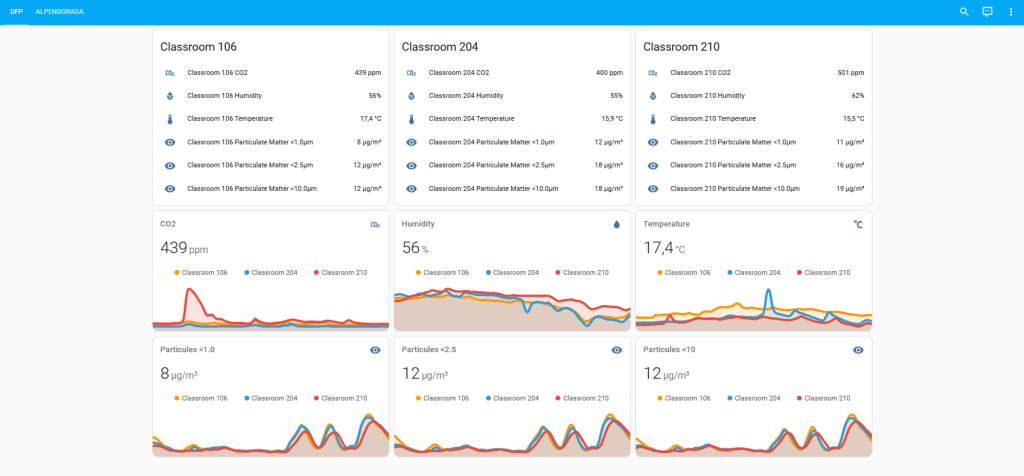Click CO2 icon for Classroom 106 CO2
This screenshot has width=1024, height=476.
click(x=170, y=73)
